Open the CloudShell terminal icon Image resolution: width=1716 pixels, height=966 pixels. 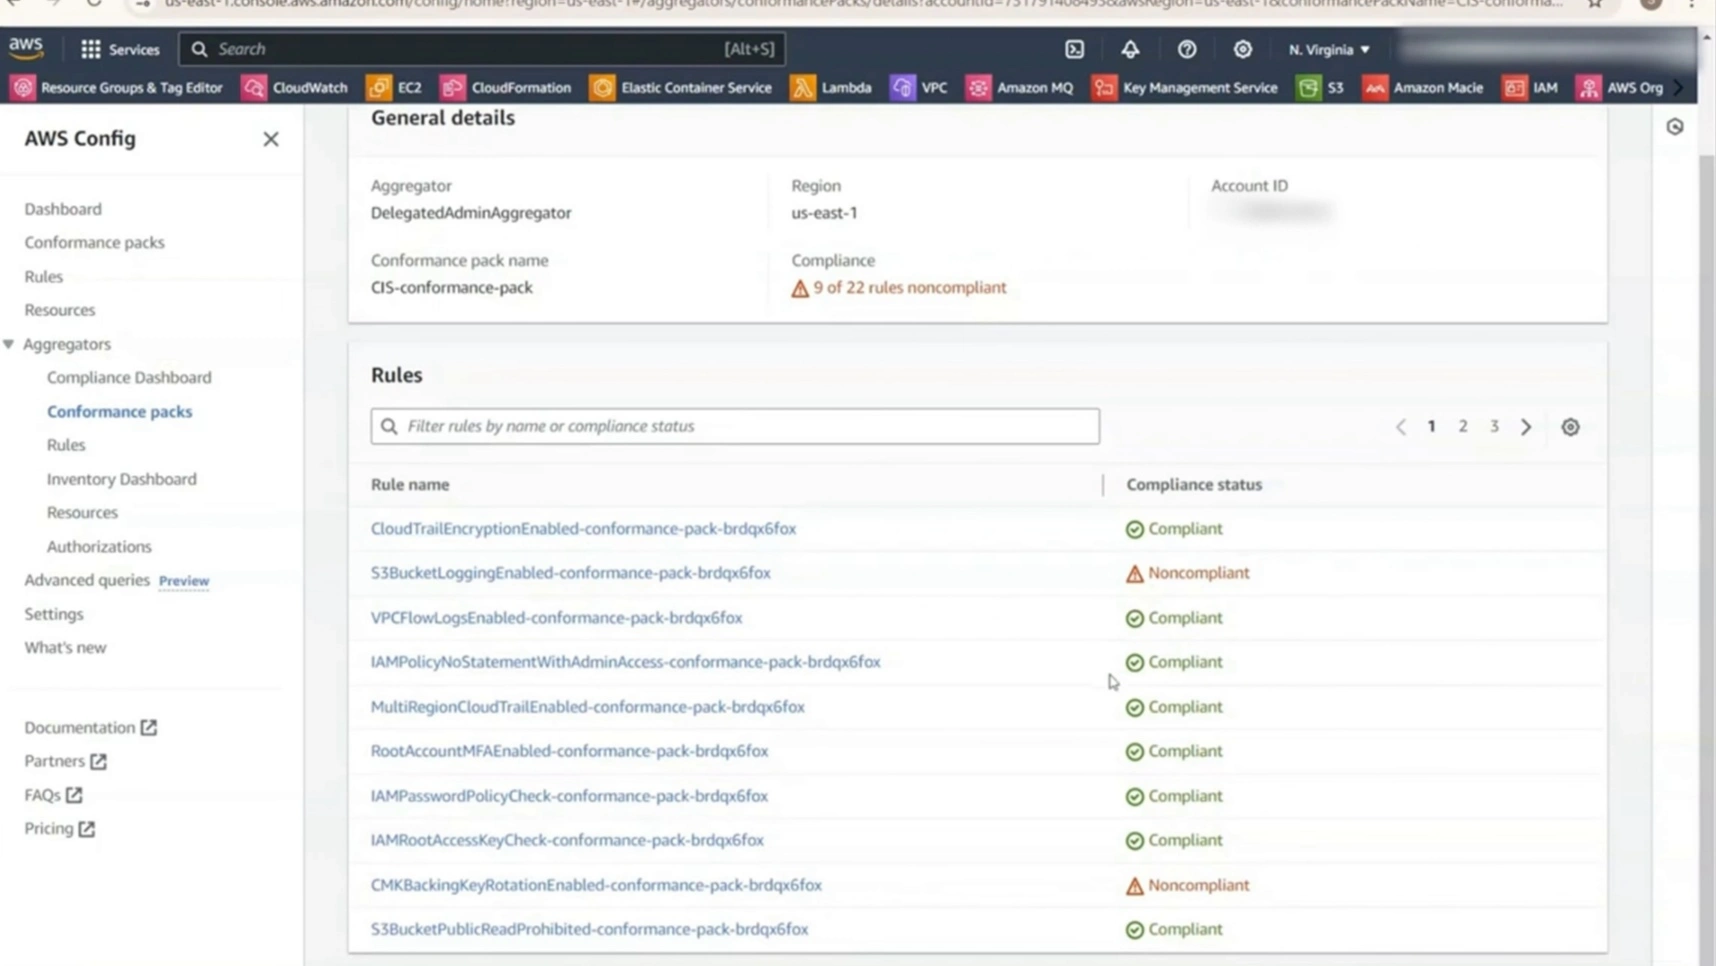pyautogui.click(x=1074, y=49)
